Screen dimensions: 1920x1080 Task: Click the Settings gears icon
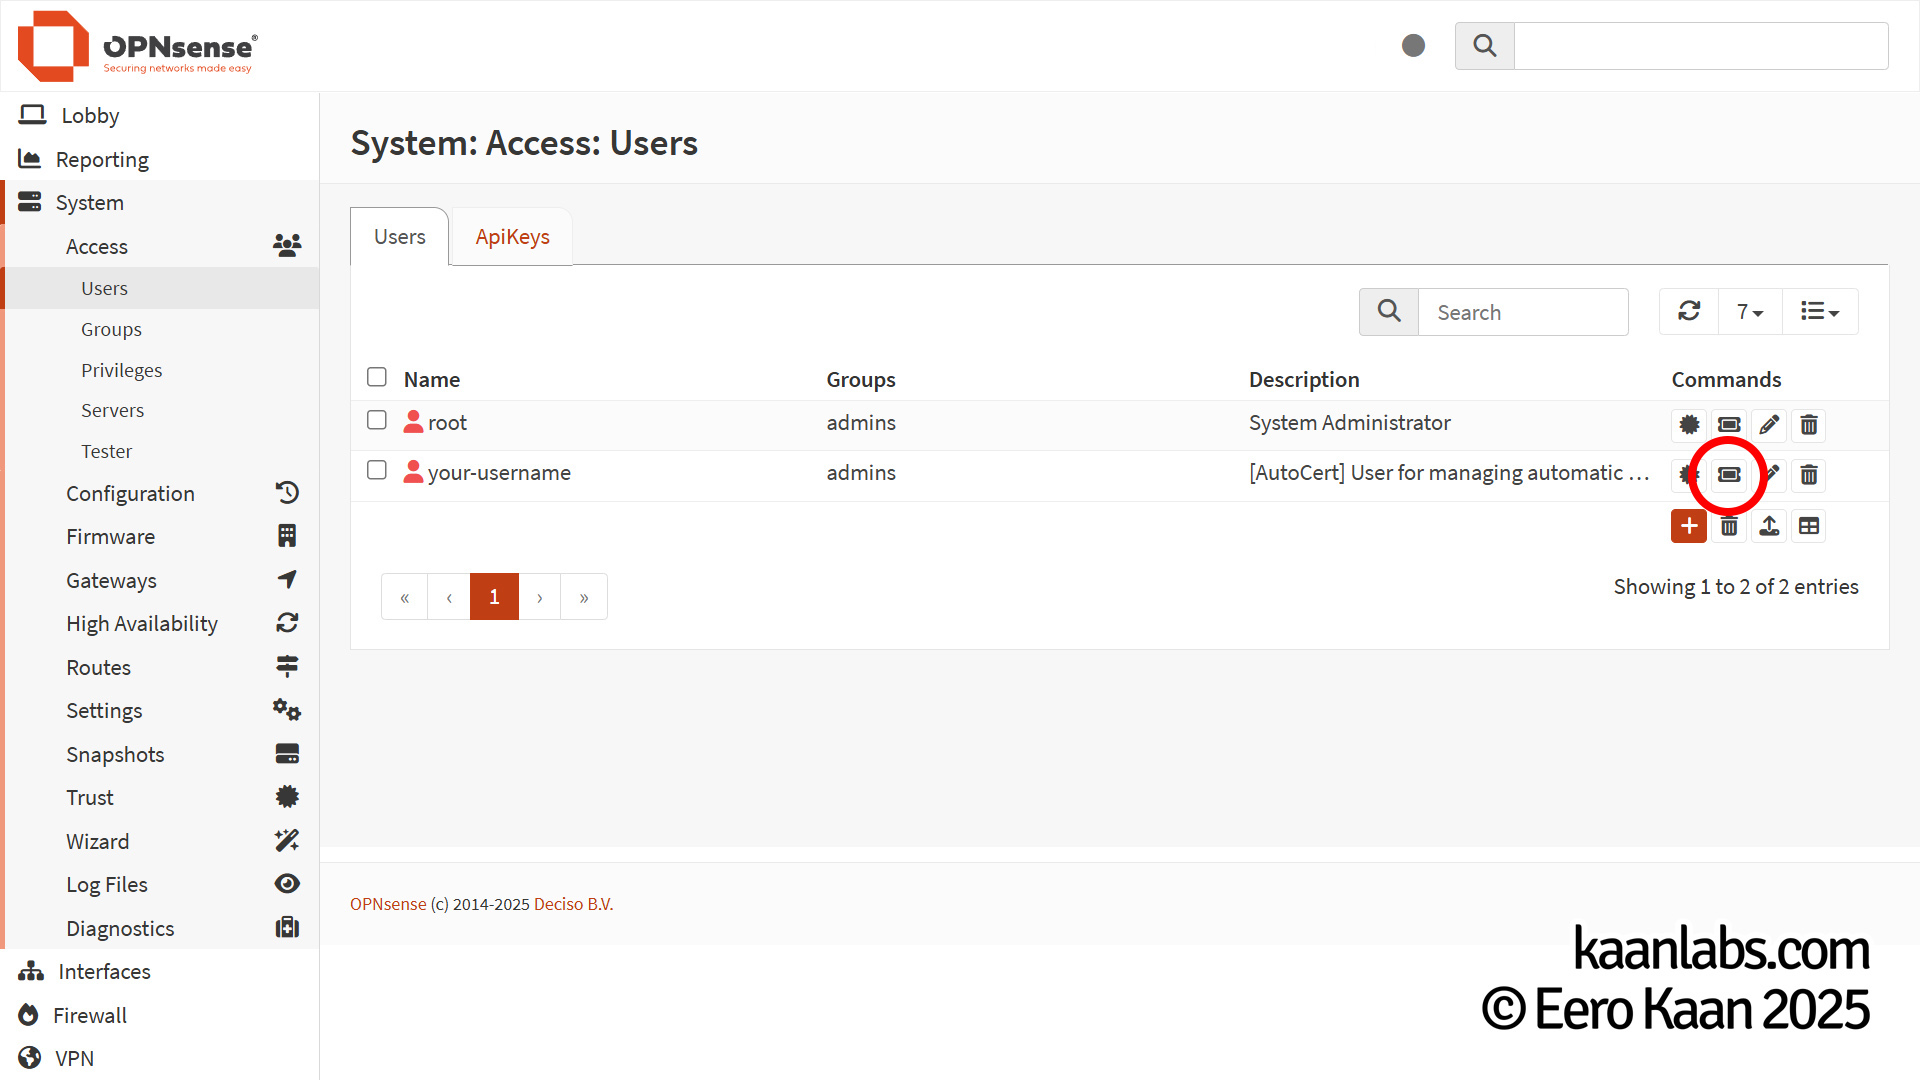287,710
